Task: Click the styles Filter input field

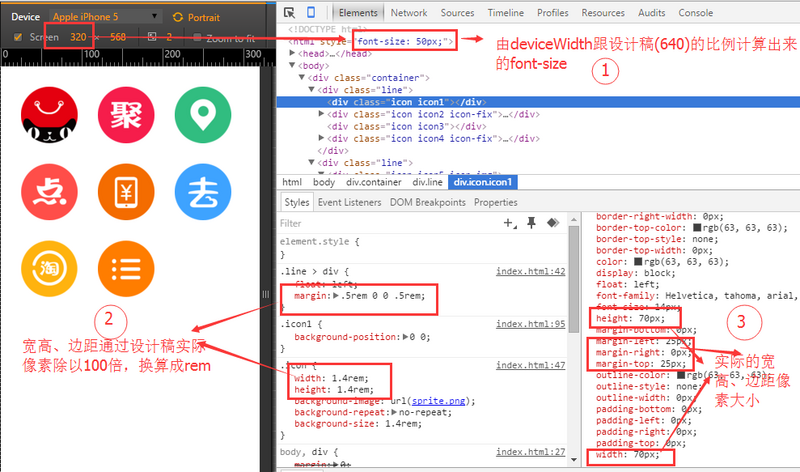Action: 380,223
